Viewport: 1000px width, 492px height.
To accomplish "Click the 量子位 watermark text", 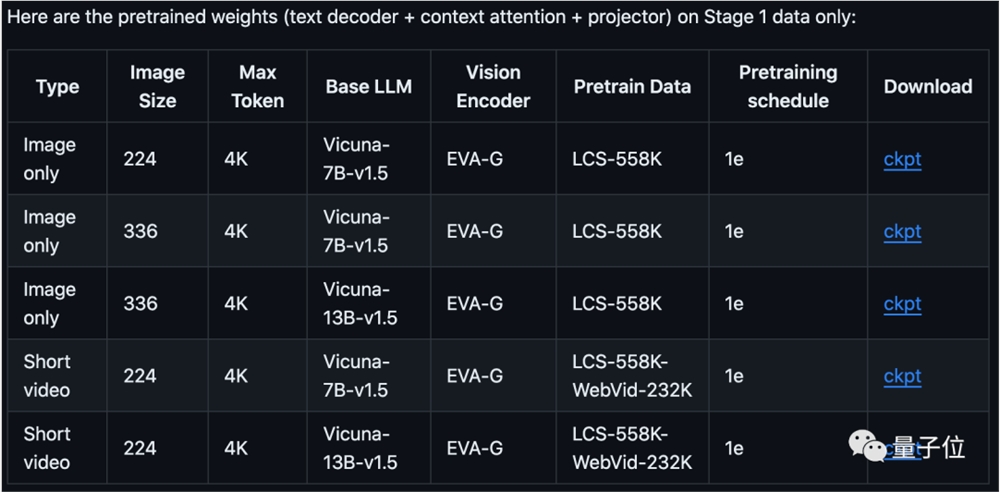I will (x=930, y=447).
